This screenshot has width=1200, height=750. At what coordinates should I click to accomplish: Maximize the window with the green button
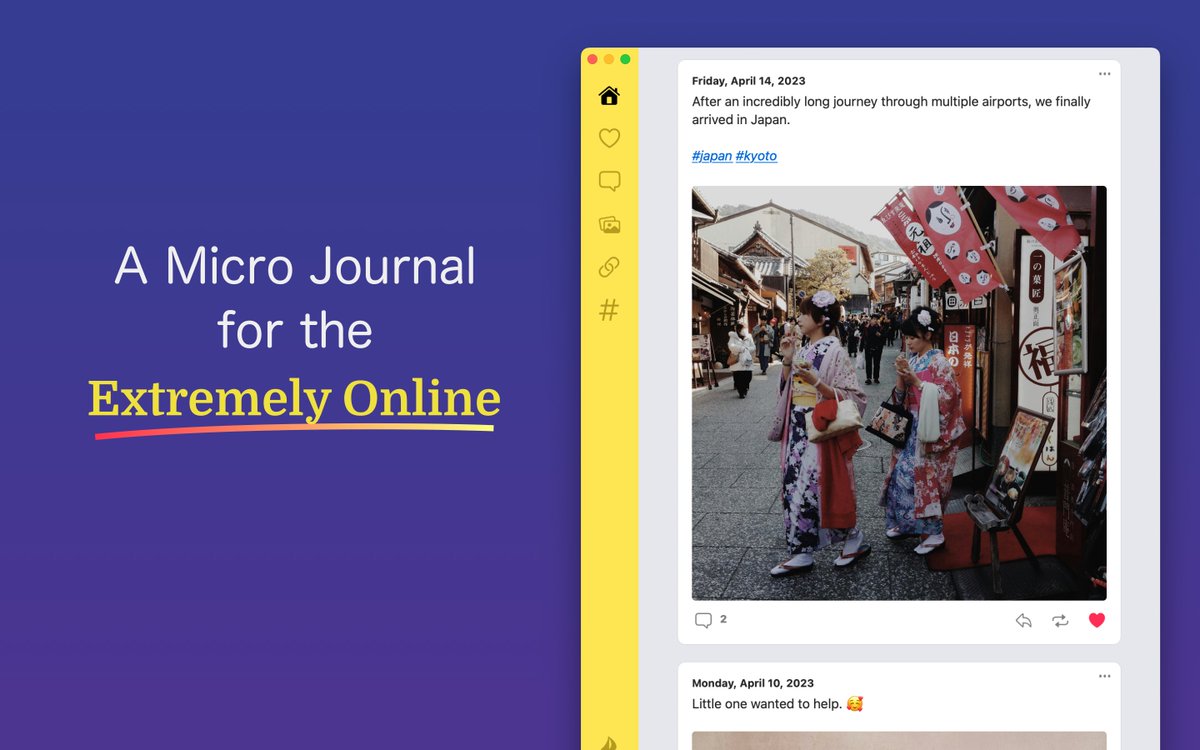[x=625, y=59]
